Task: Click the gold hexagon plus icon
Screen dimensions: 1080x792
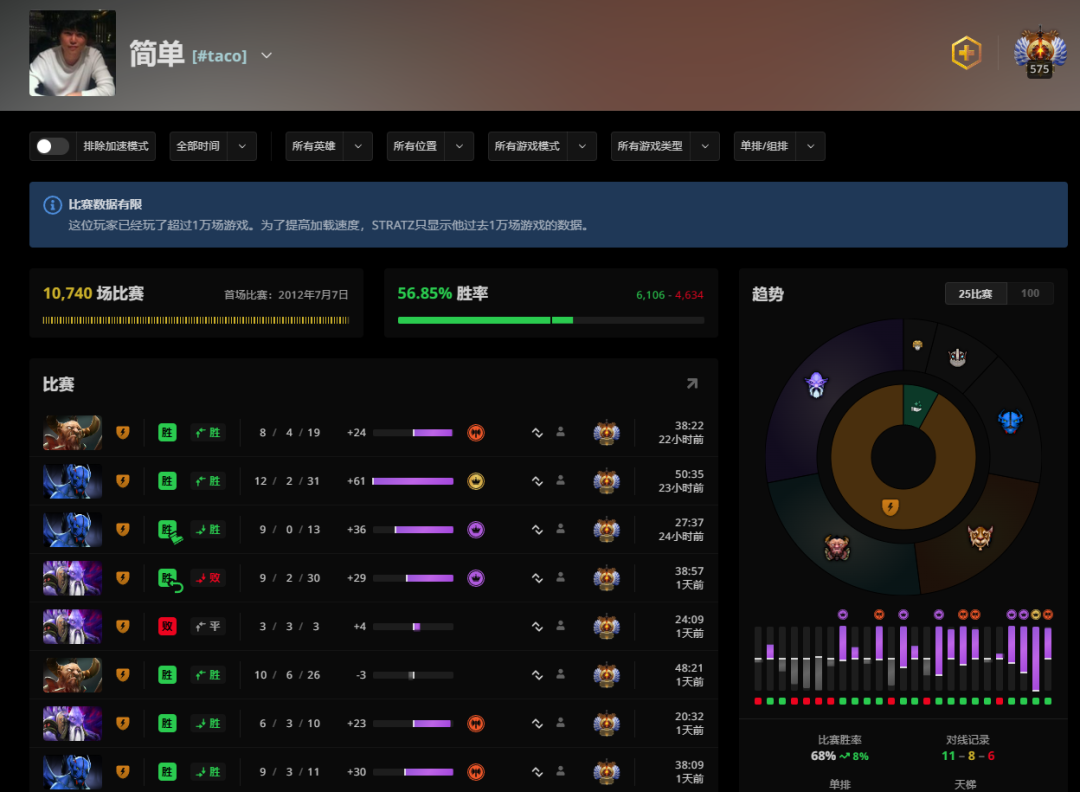Action: pos(966,53)
